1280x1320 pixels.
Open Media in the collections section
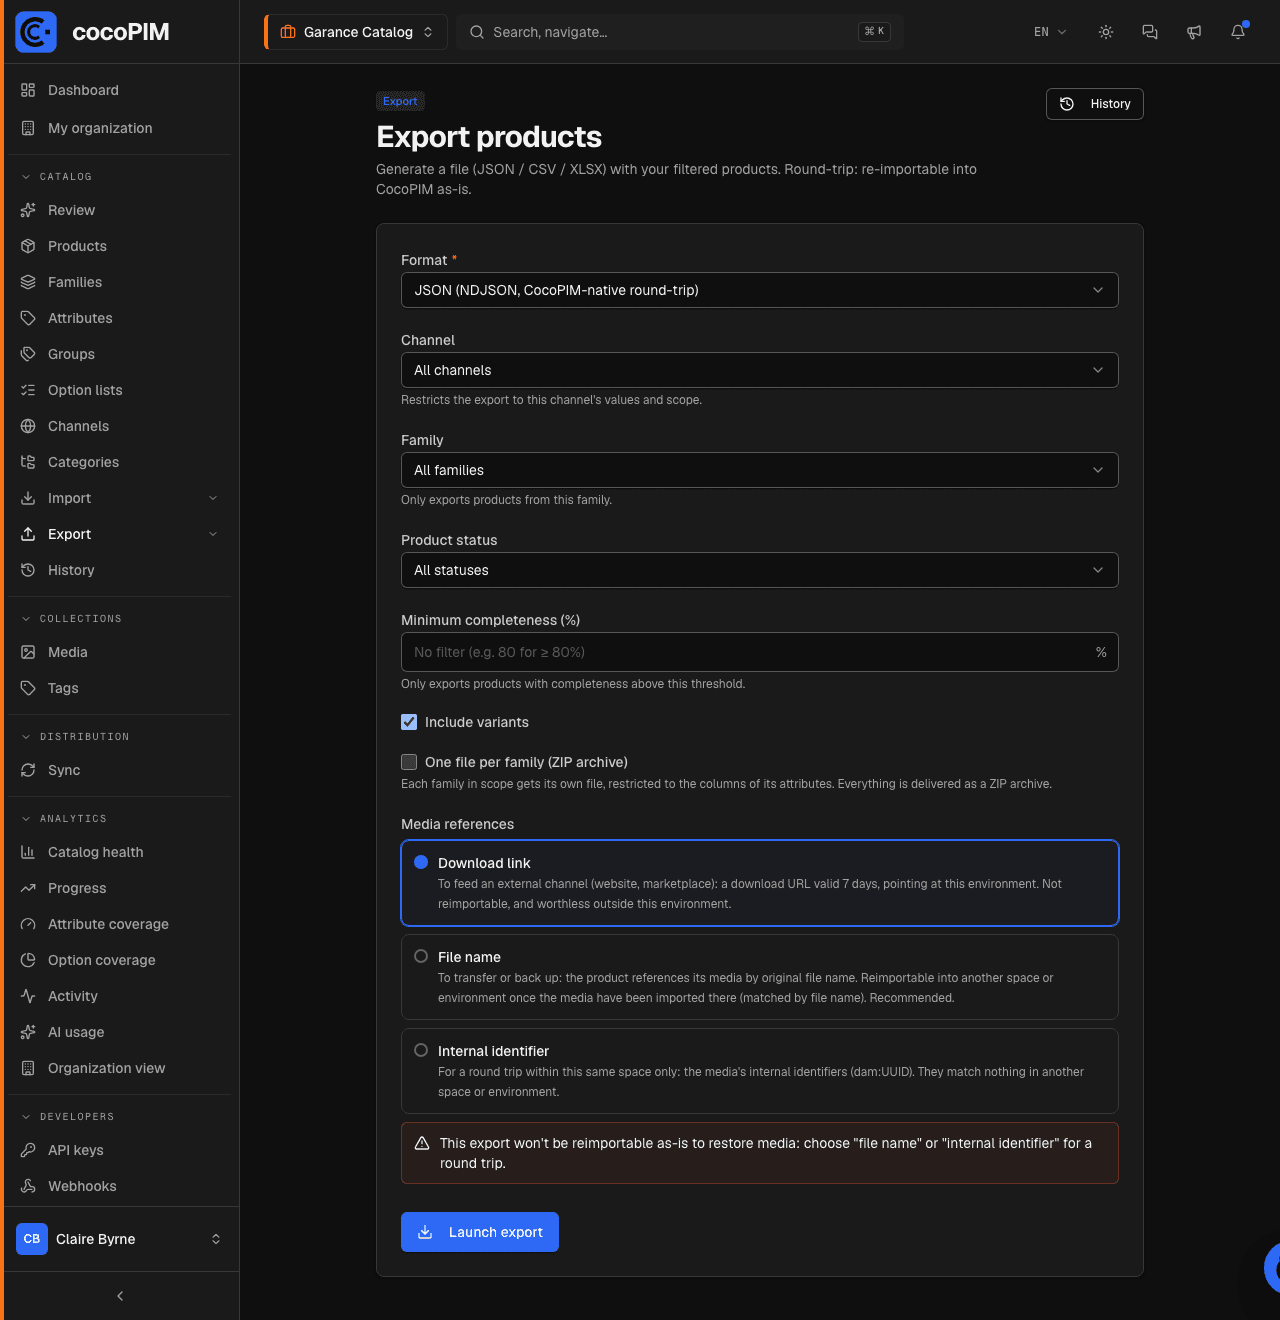[120, 652]
